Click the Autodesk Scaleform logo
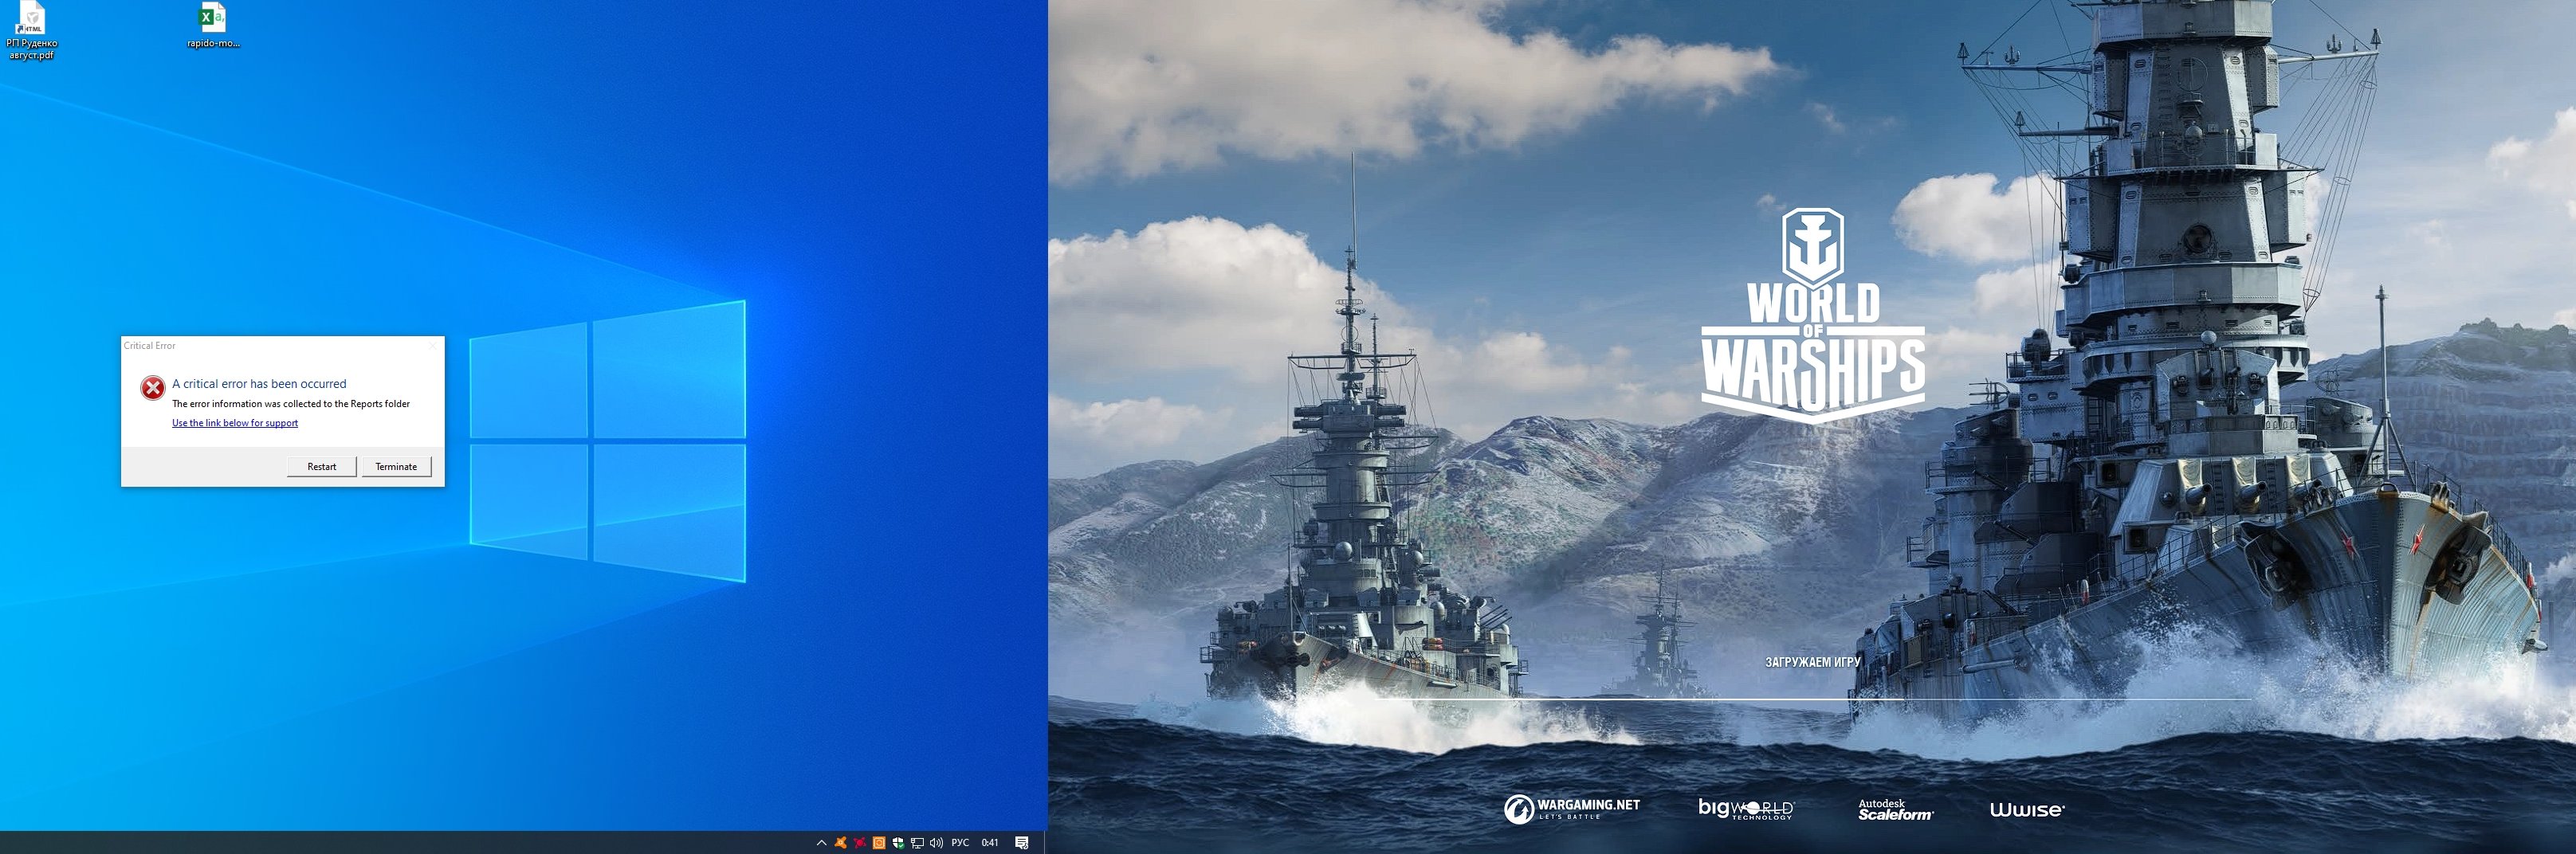 [1895, 810]
